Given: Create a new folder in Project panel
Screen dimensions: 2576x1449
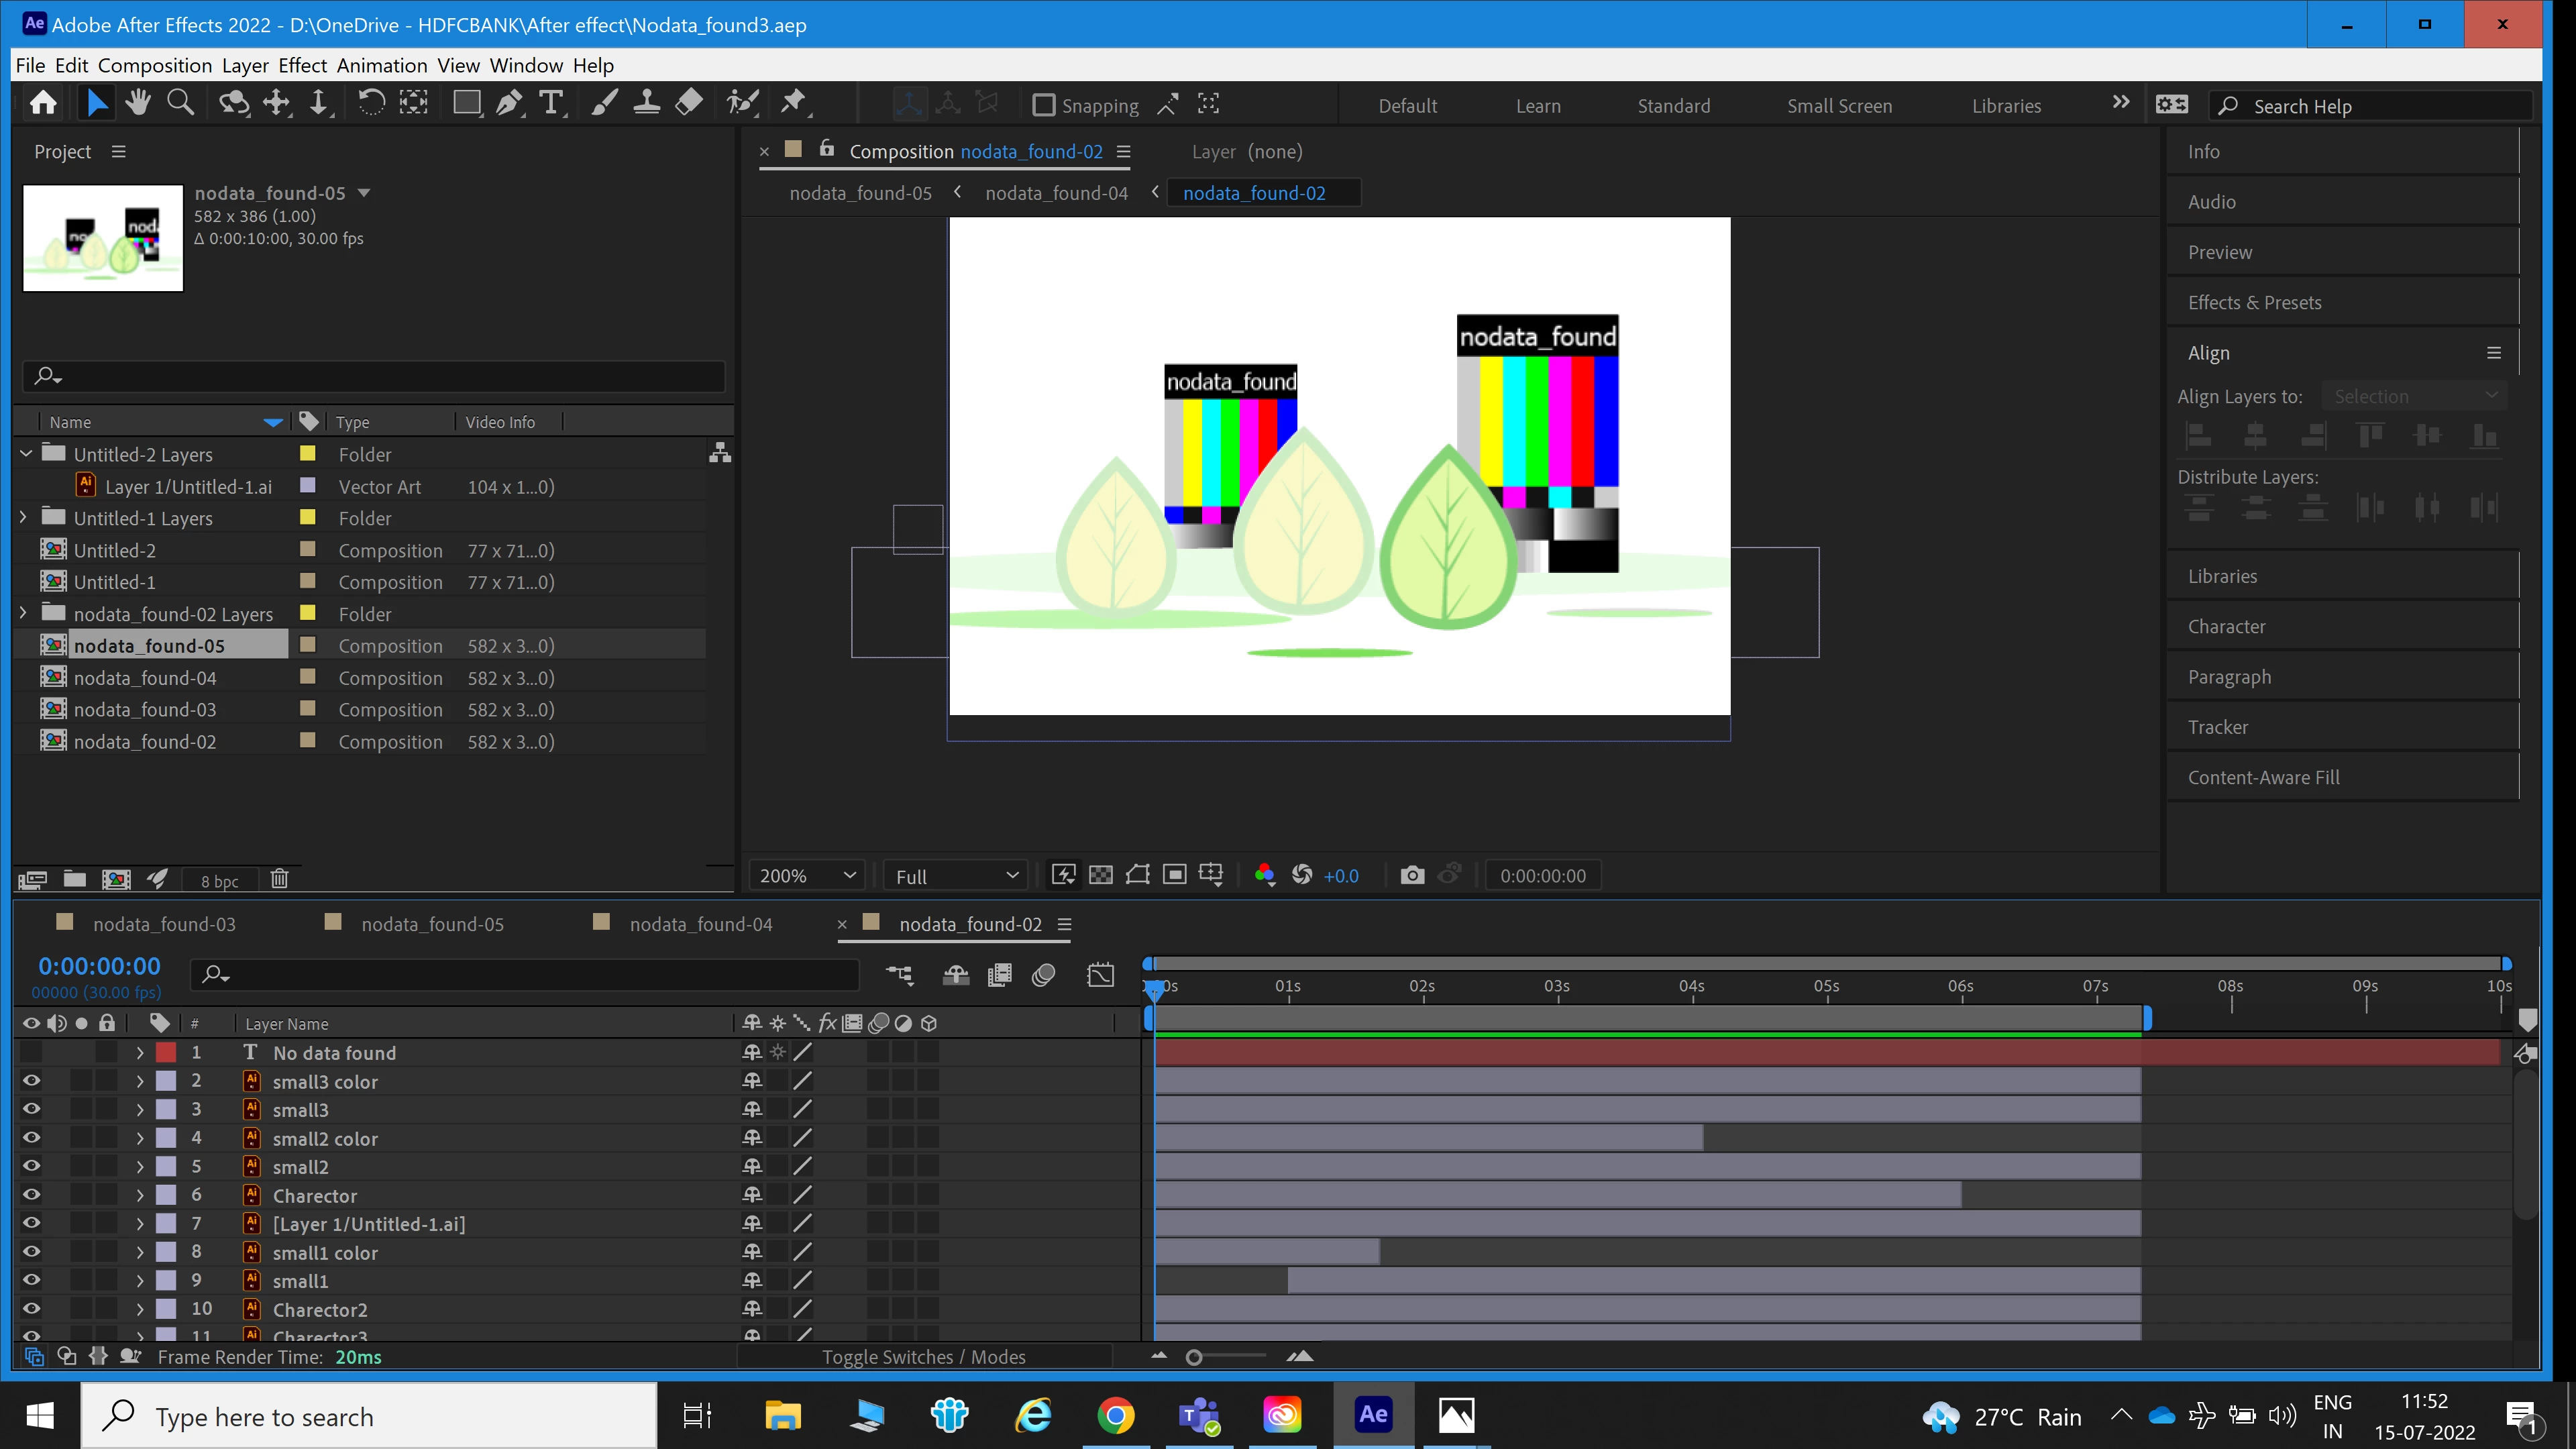Looking at the screenshot, I should (74, 879).
